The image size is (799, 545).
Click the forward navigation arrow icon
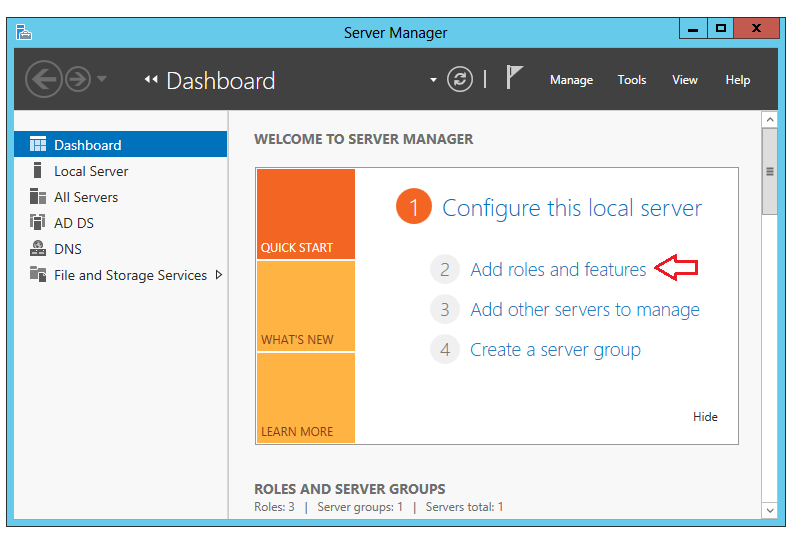(x=78, y=79)
